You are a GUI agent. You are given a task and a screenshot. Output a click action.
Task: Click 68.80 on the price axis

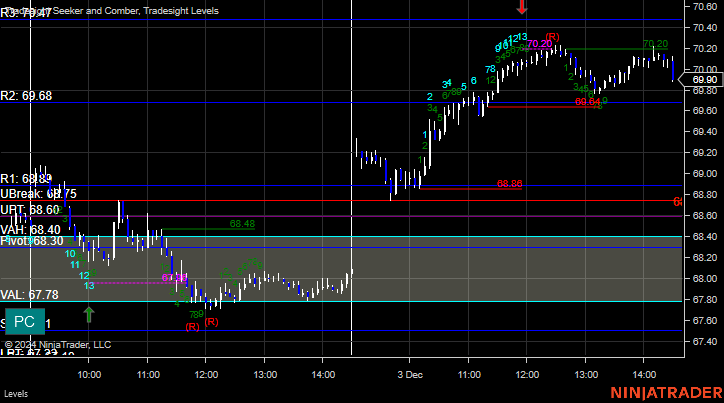point(705,195)
